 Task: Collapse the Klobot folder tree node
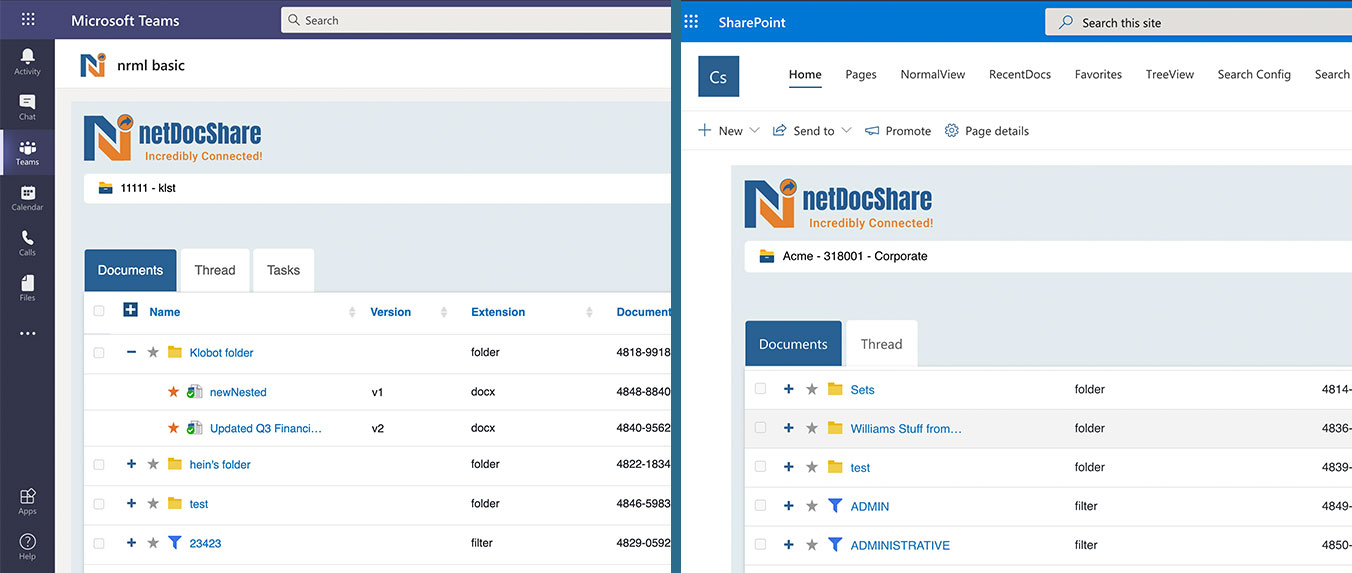click(x=131, y=352)
